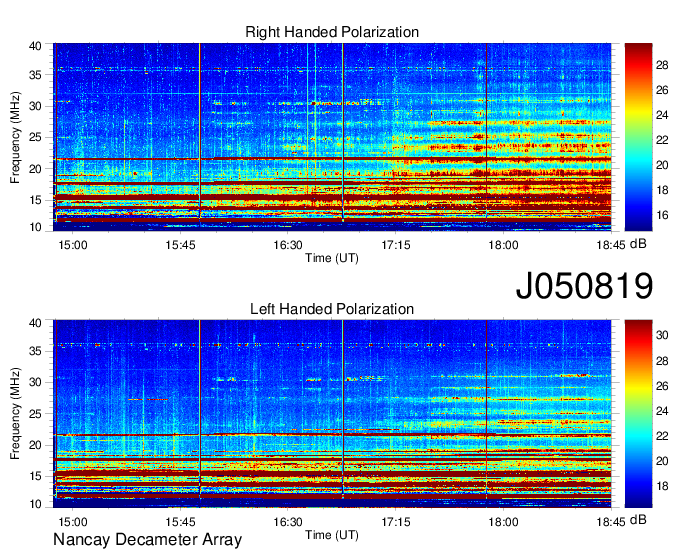Click the "24" dB label on Right Handed colorbar
The image size is (680, 552).
click(662, 115)
